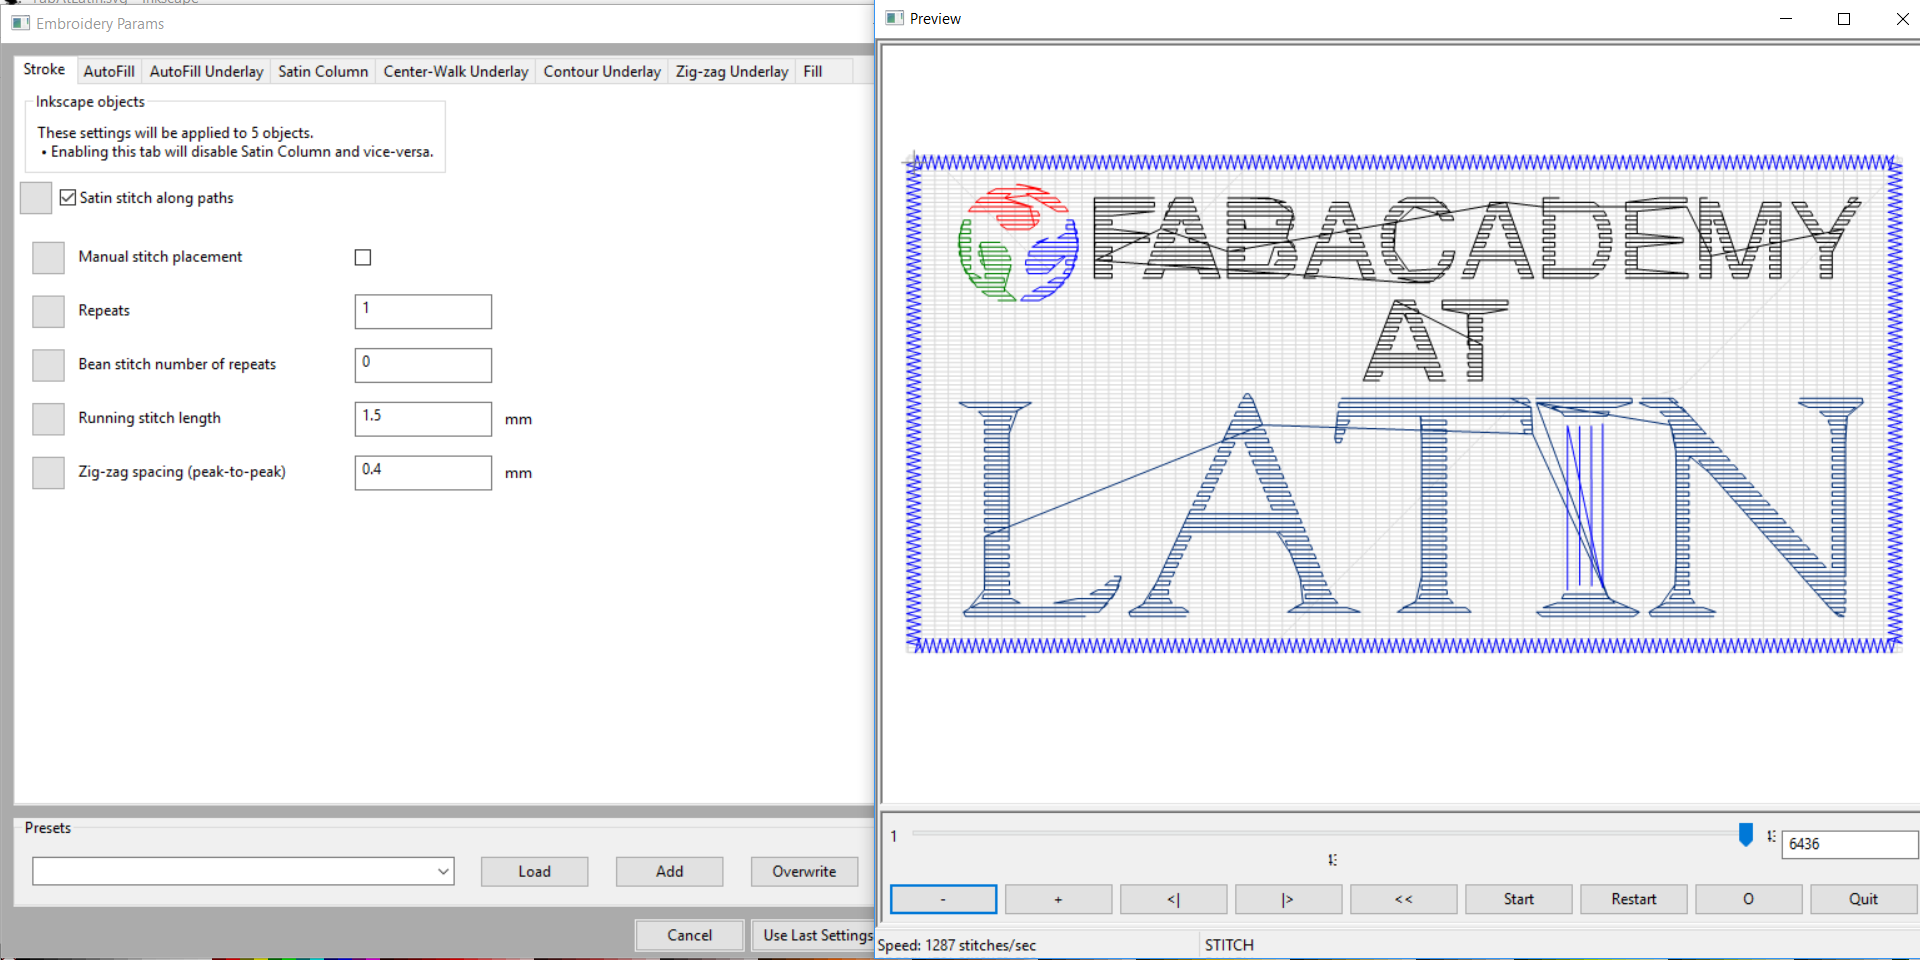This screenshot has height=960, width=1920.
Task: Select the Satin Column tab
Action: coord(323,72)
